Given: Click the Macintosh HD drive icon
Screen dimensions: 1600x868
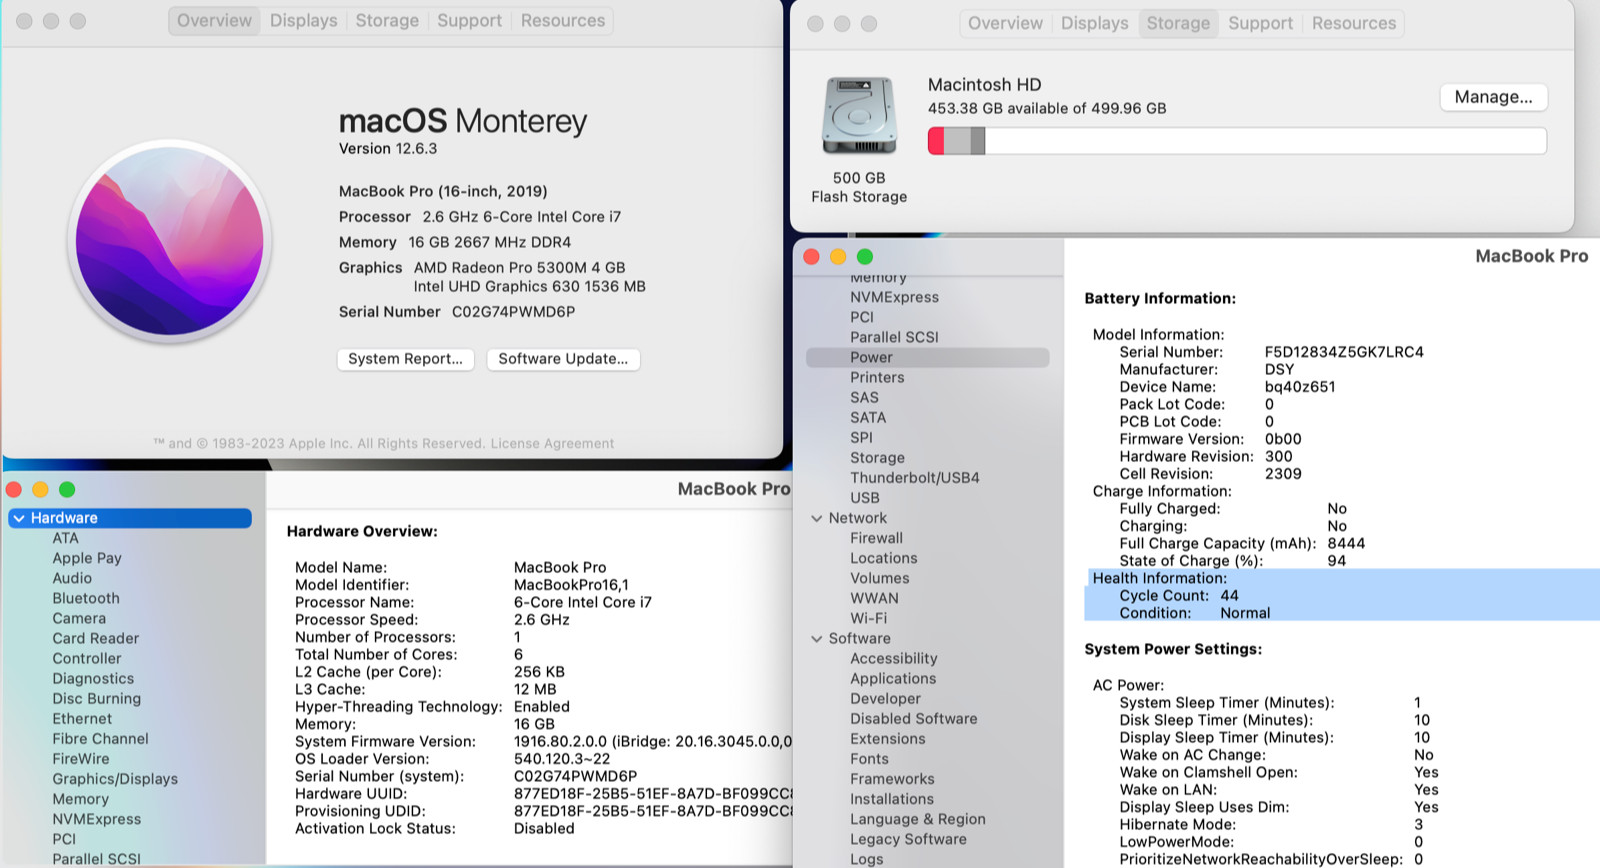Looking at the screenshot, I should point(859,115).
